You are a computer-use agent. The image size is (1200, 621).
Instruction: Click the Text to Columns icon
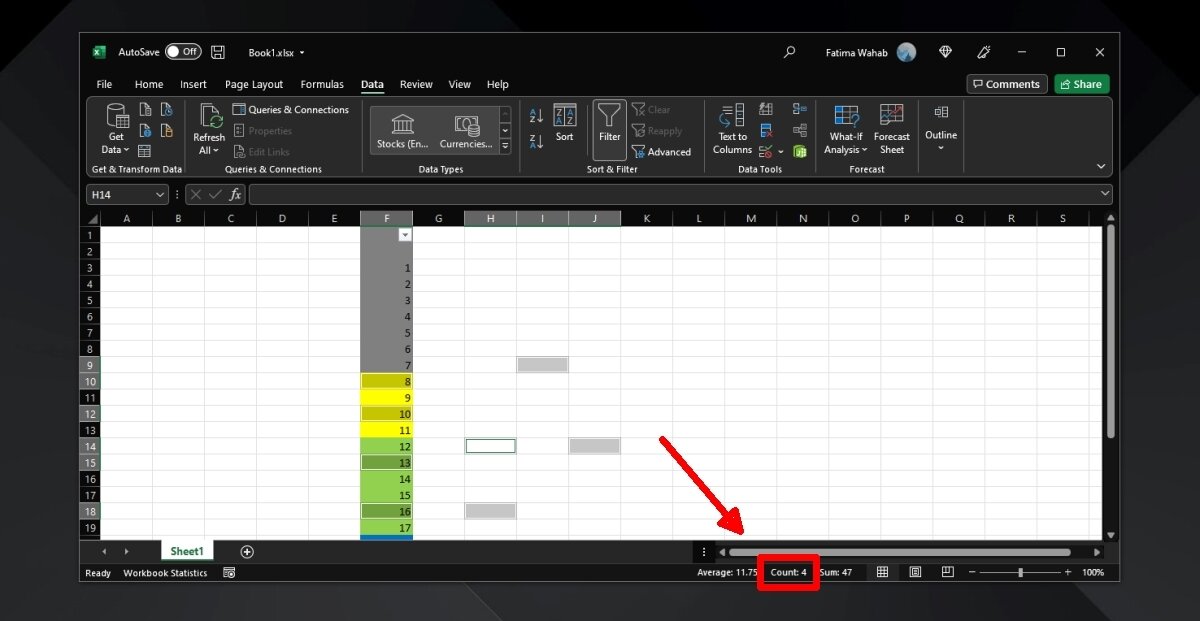[732, 116]
